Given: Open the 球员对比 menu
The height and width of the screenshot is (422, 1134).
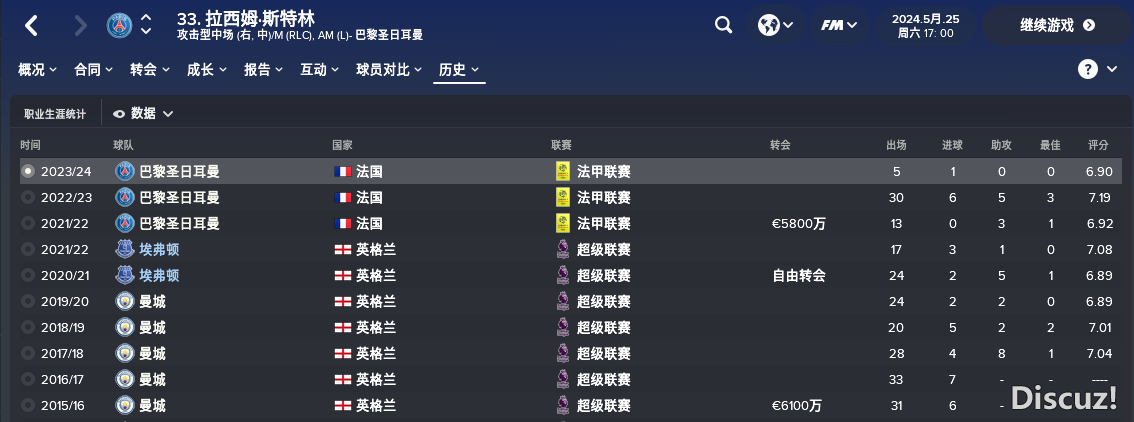Looking at the screenshot, I should coord(389,69).
